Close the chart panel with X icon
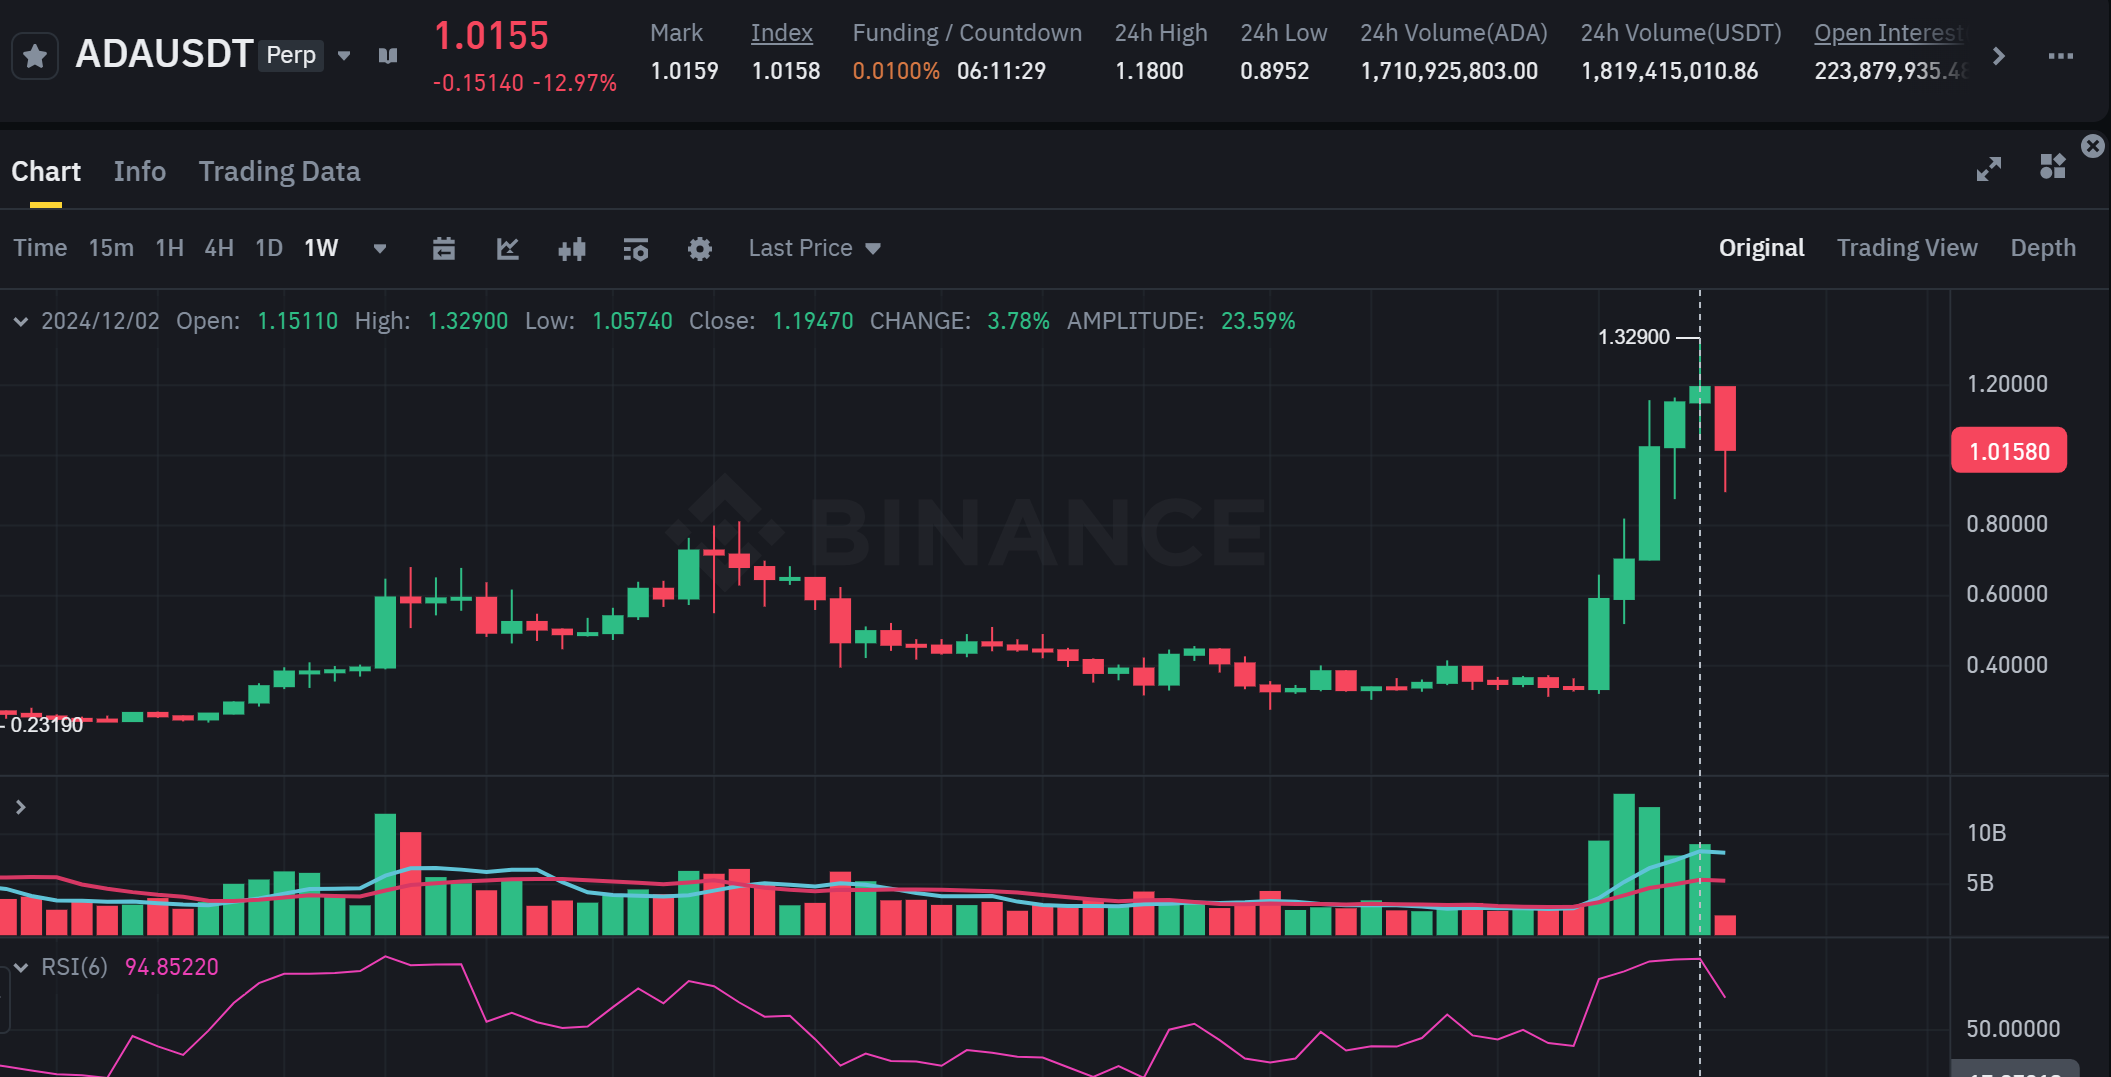2111x1077 pixels. (x=2092, y=146)
